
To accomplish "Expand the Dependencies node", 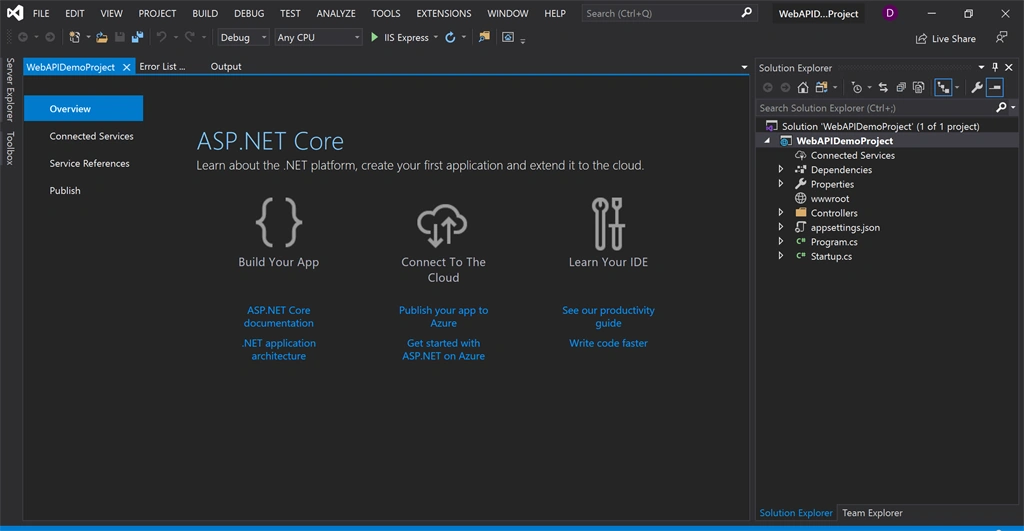I will [x=780, y=169].
